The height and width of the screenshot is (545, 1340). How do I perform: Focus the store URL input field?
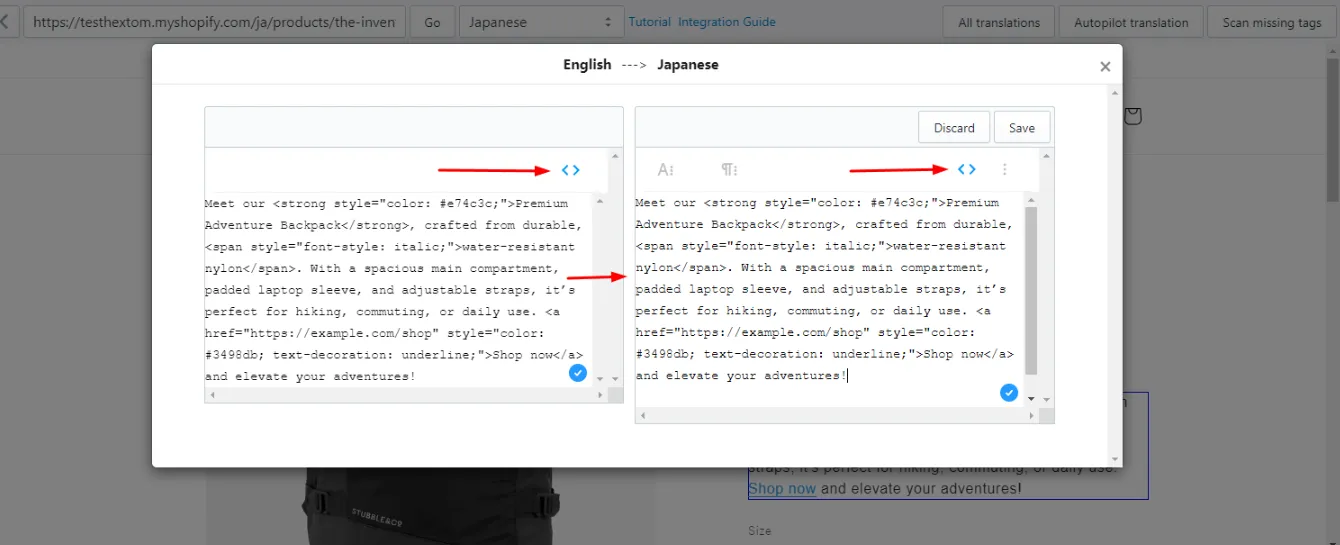tap(213, 22)
